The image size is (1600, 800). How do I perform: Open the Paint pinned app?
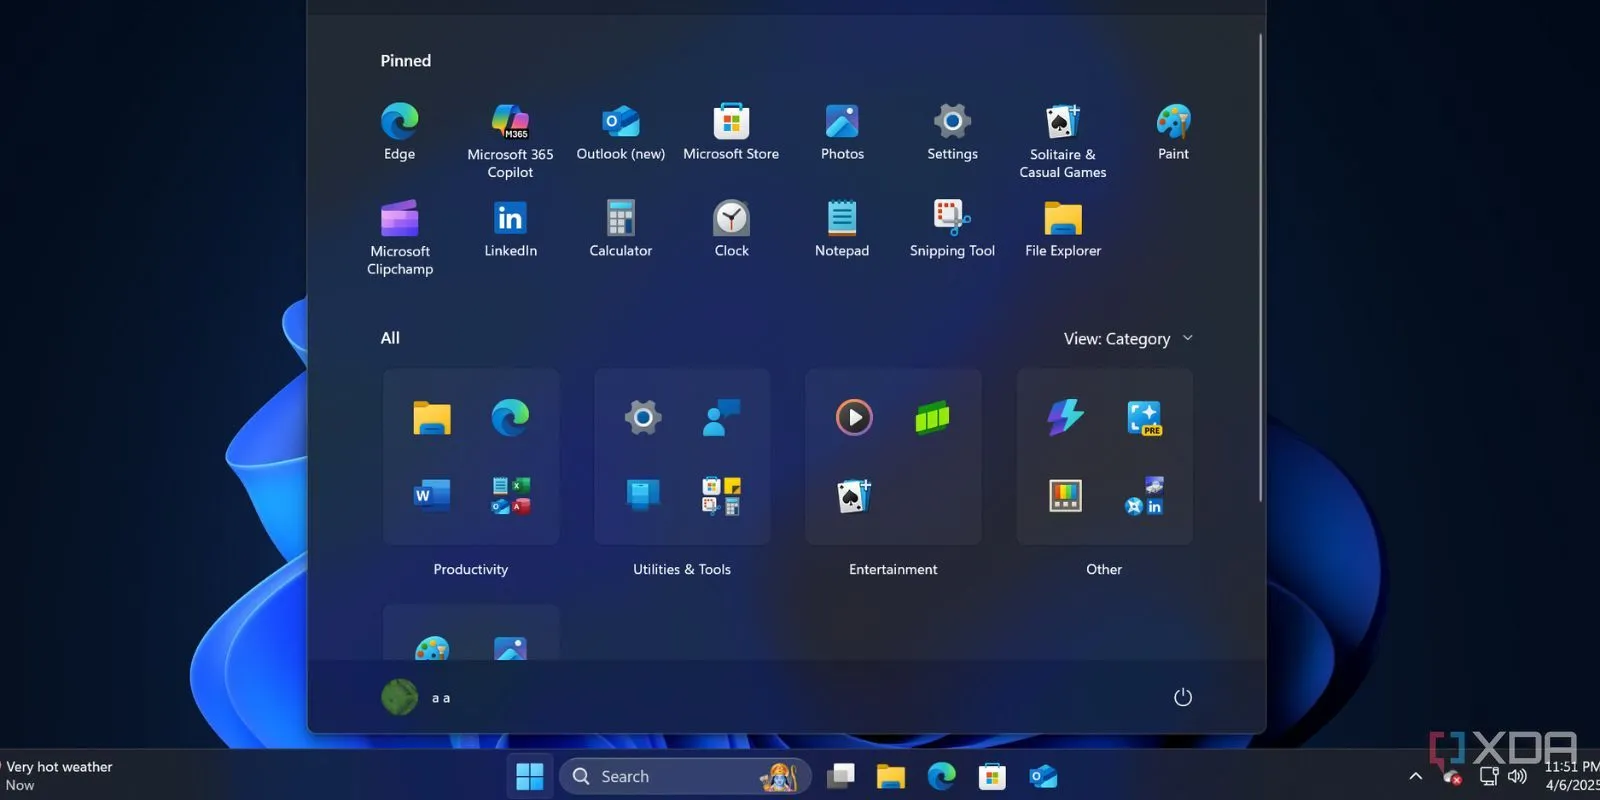point(1173,132)
